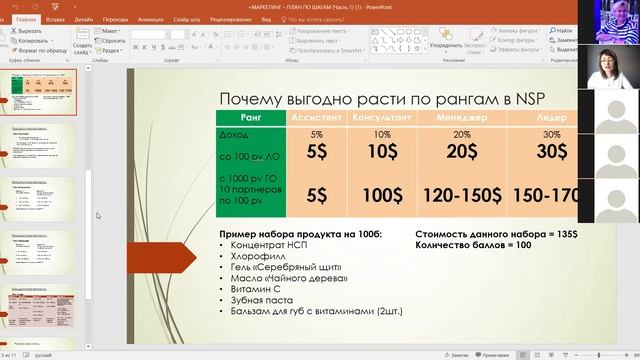Toggle text shadow (S) formatting
Viewport: 640px width, 360px height.
tap(163, 48)
